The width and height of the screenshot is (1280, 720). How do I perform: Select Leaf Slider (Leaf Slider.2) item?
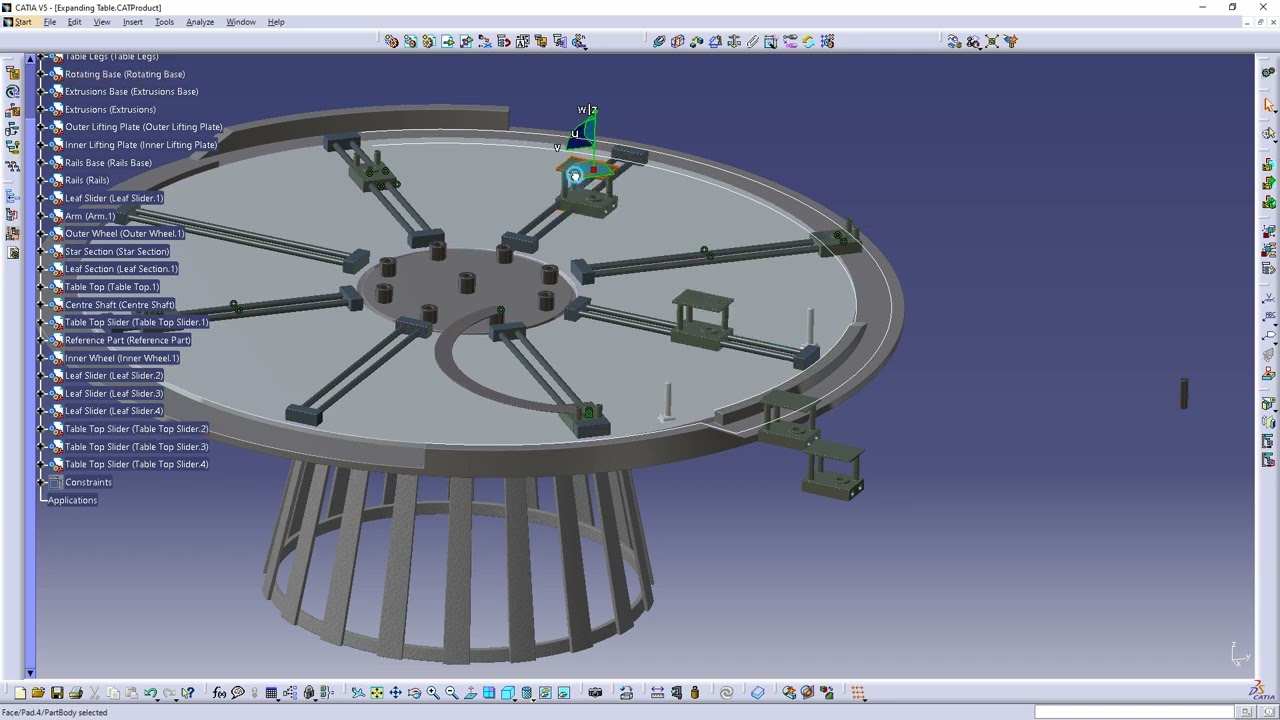114,376
